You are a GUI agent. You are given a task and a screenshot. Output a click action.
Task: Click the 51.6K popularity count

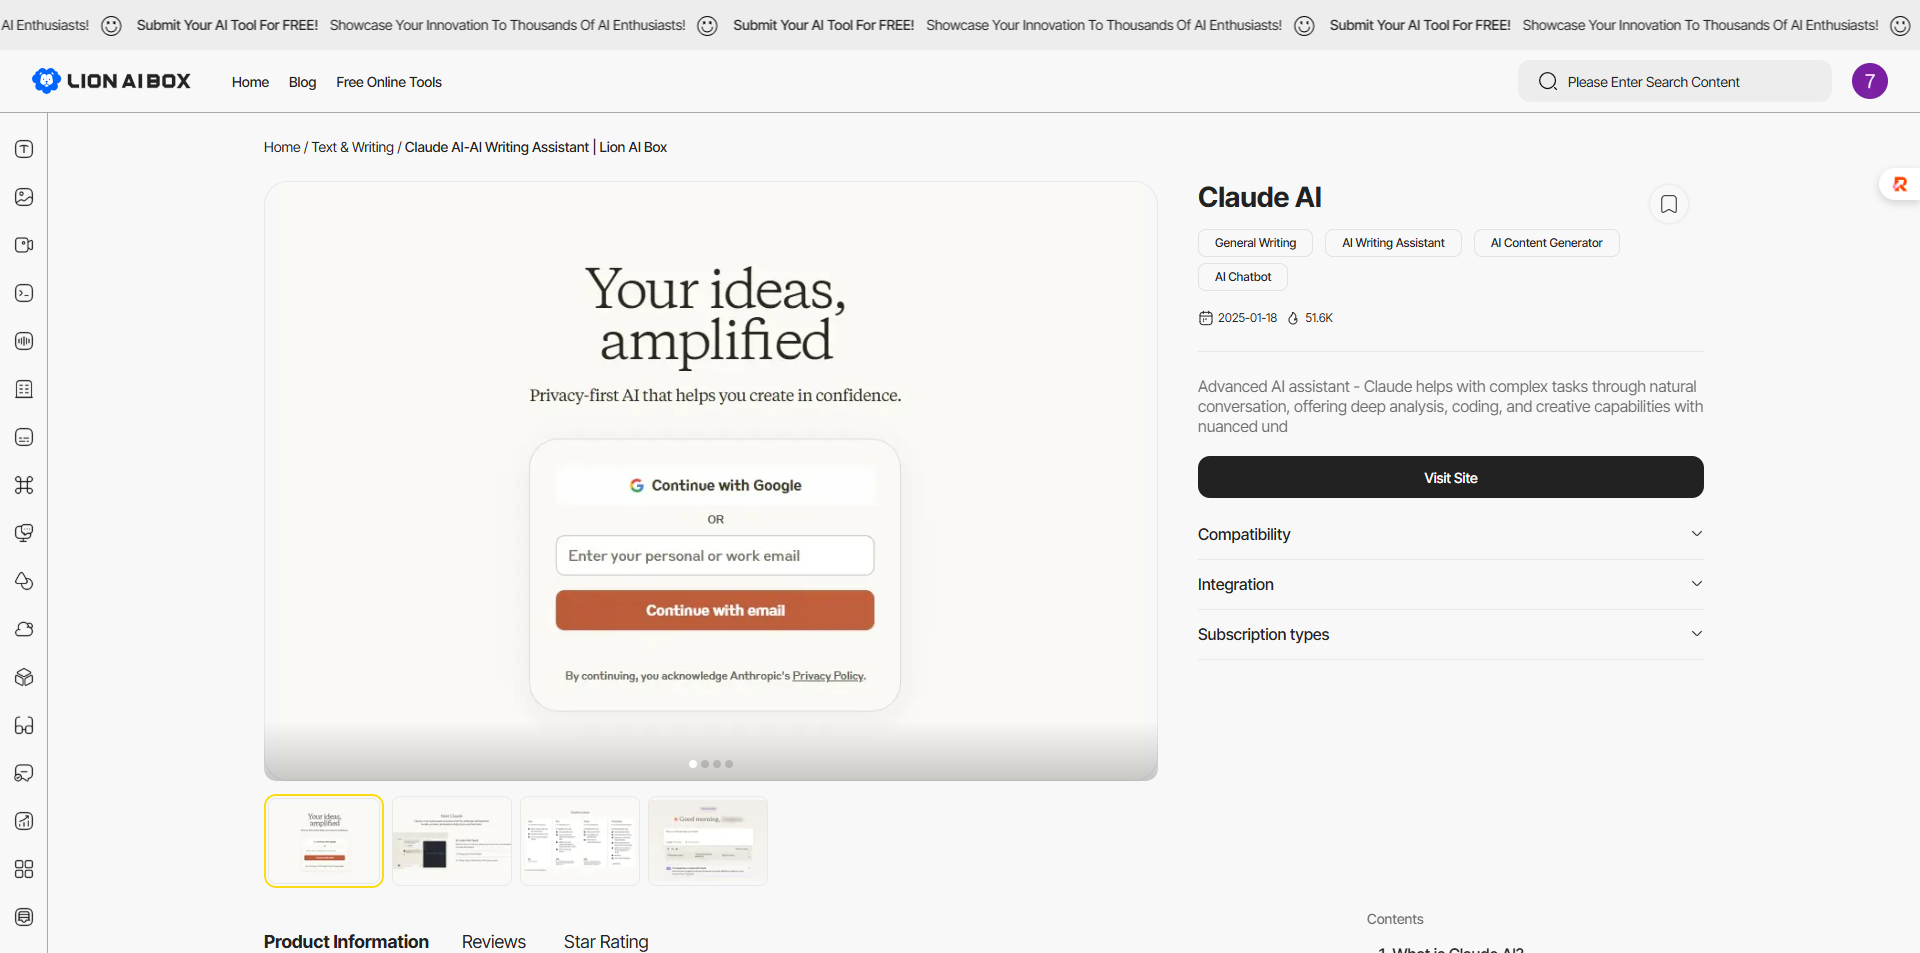coord(1319,318)
